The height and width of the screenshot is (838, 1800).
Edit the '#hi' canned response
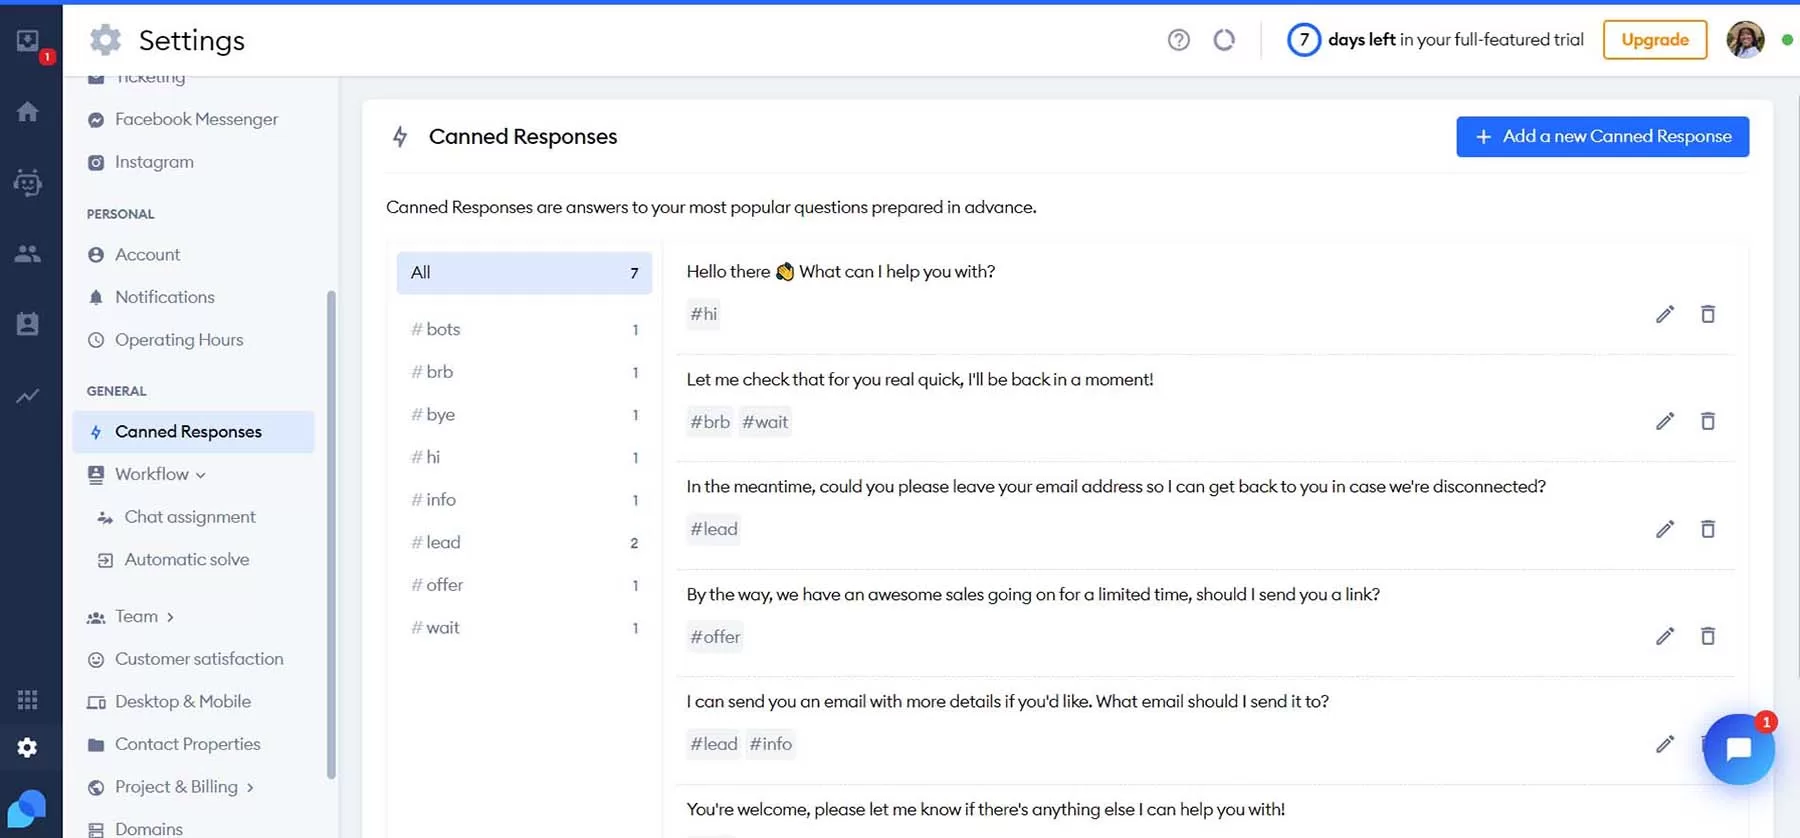pyautogui.click(x=1664, y=314)
